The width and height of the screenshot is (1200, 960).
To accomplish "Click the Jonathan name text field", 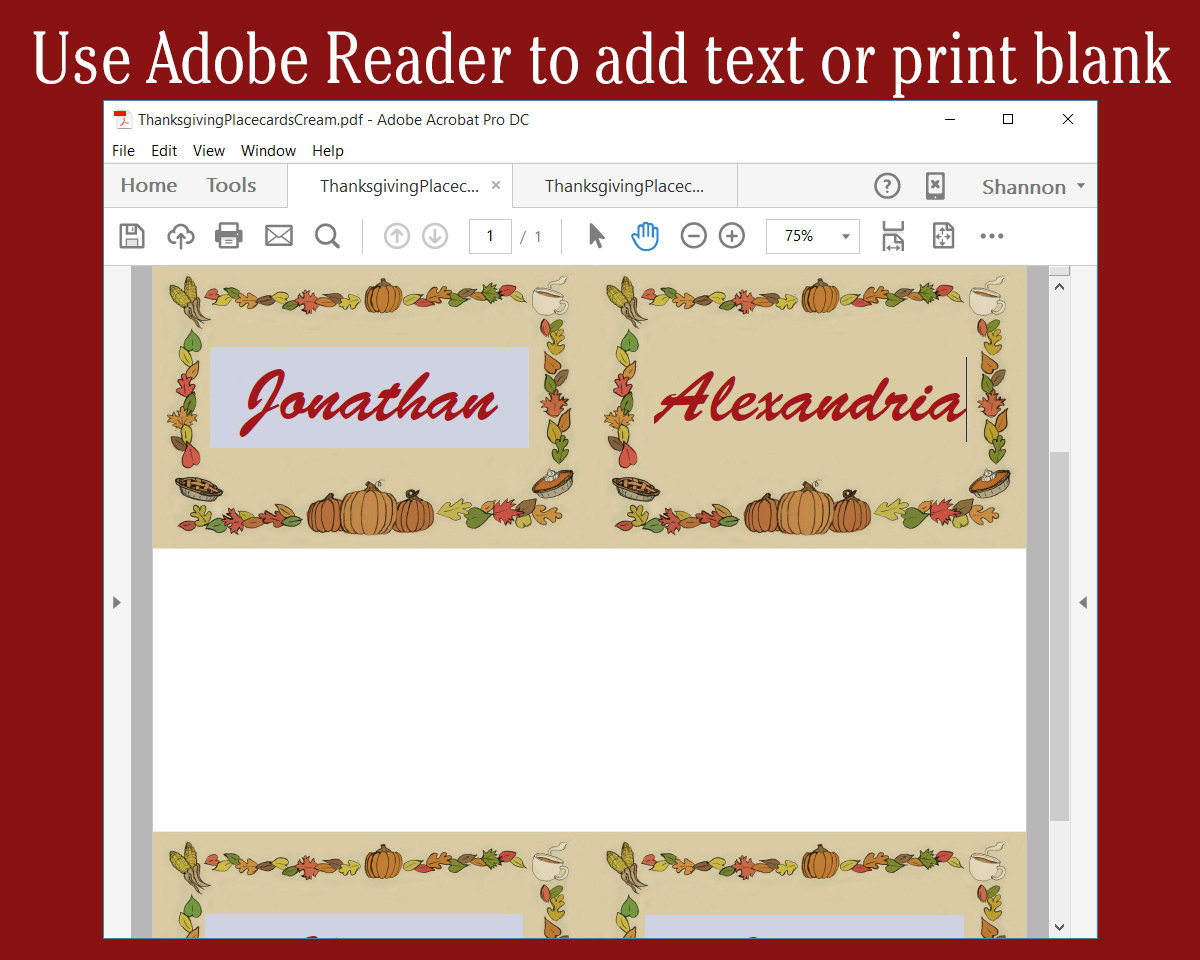I will click(369, 397).
